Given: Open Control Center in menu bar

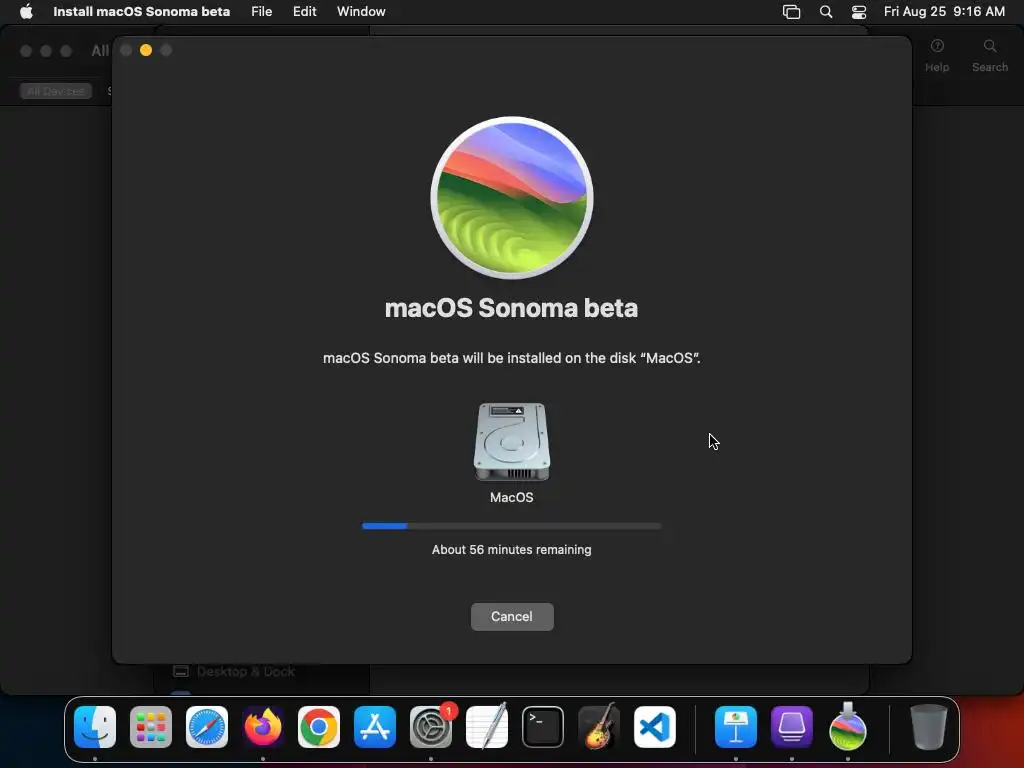Looking at the screenshot, I should pos(859,12).
